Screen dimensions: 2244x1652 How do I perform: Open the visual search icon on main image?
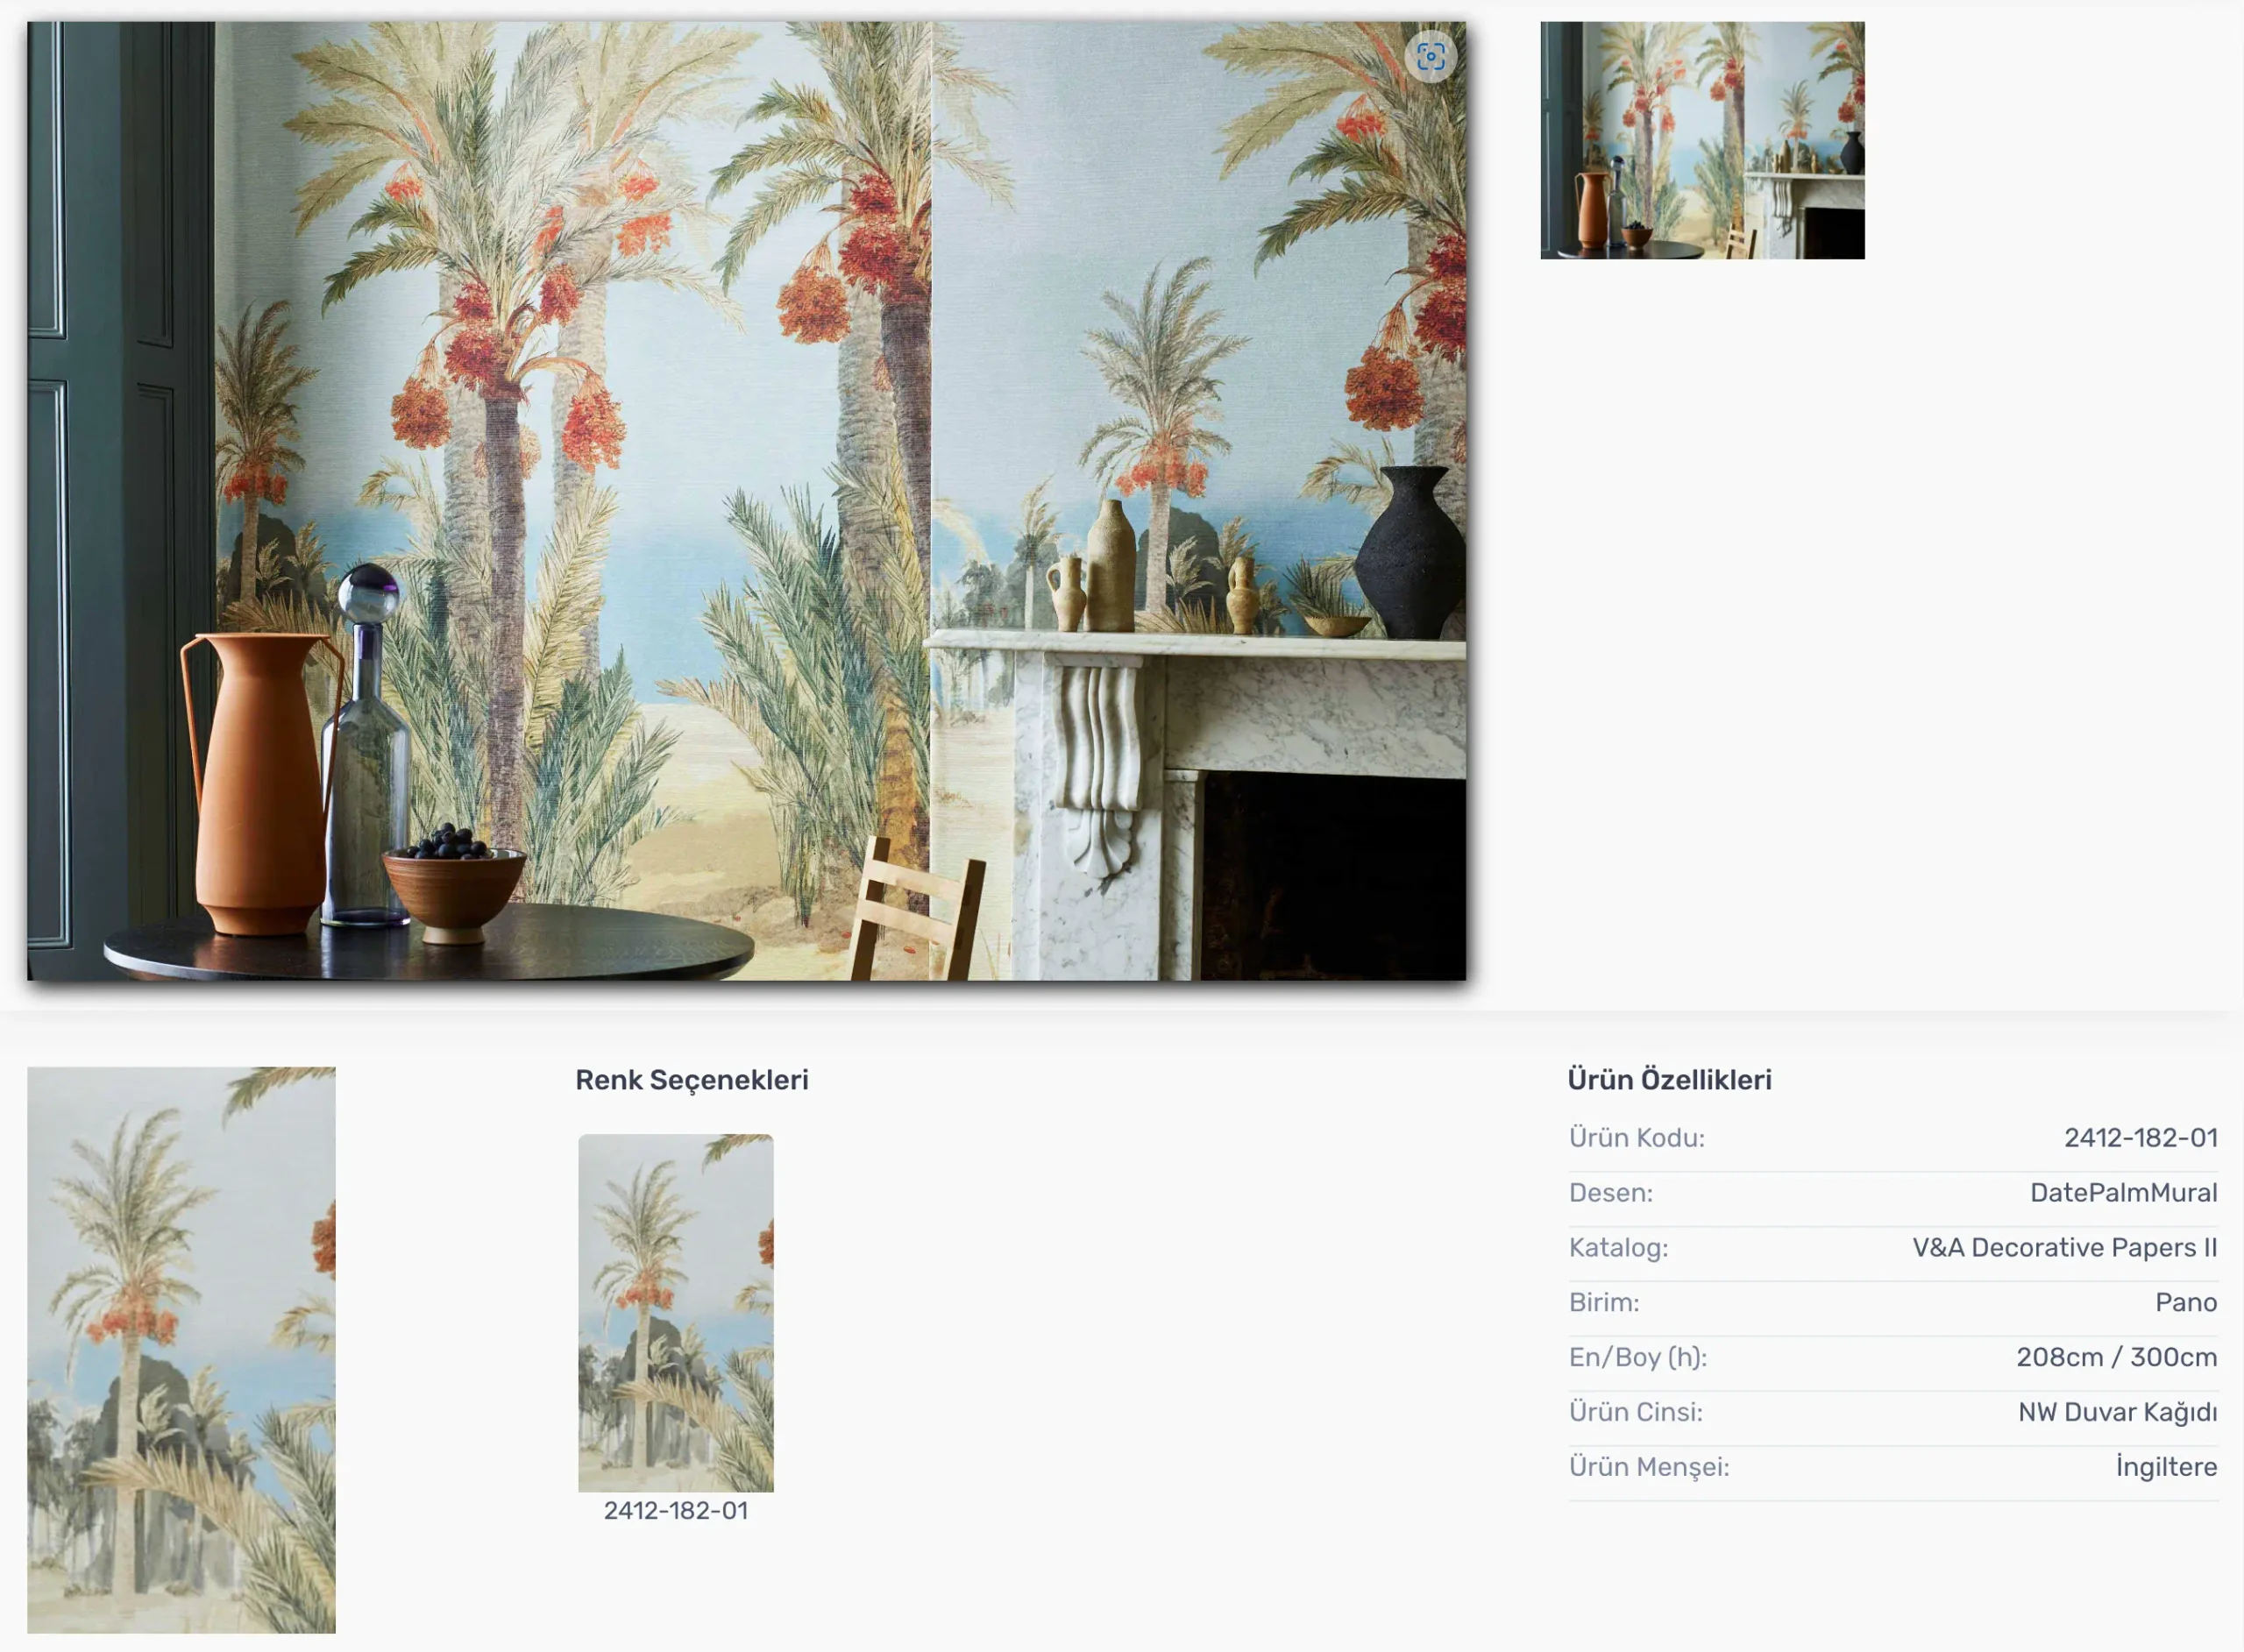click(x=1430, y=56)
